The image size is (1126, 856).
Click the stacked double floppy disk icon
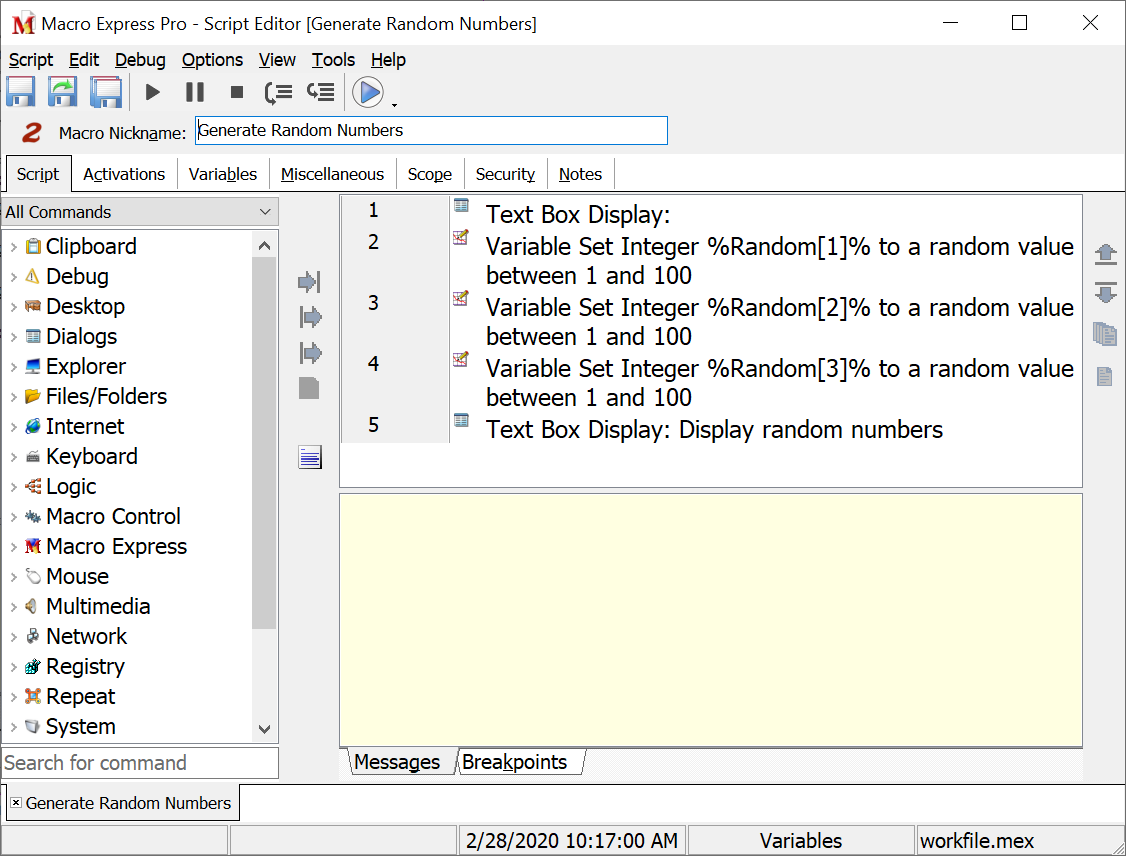tap(106, 93)
